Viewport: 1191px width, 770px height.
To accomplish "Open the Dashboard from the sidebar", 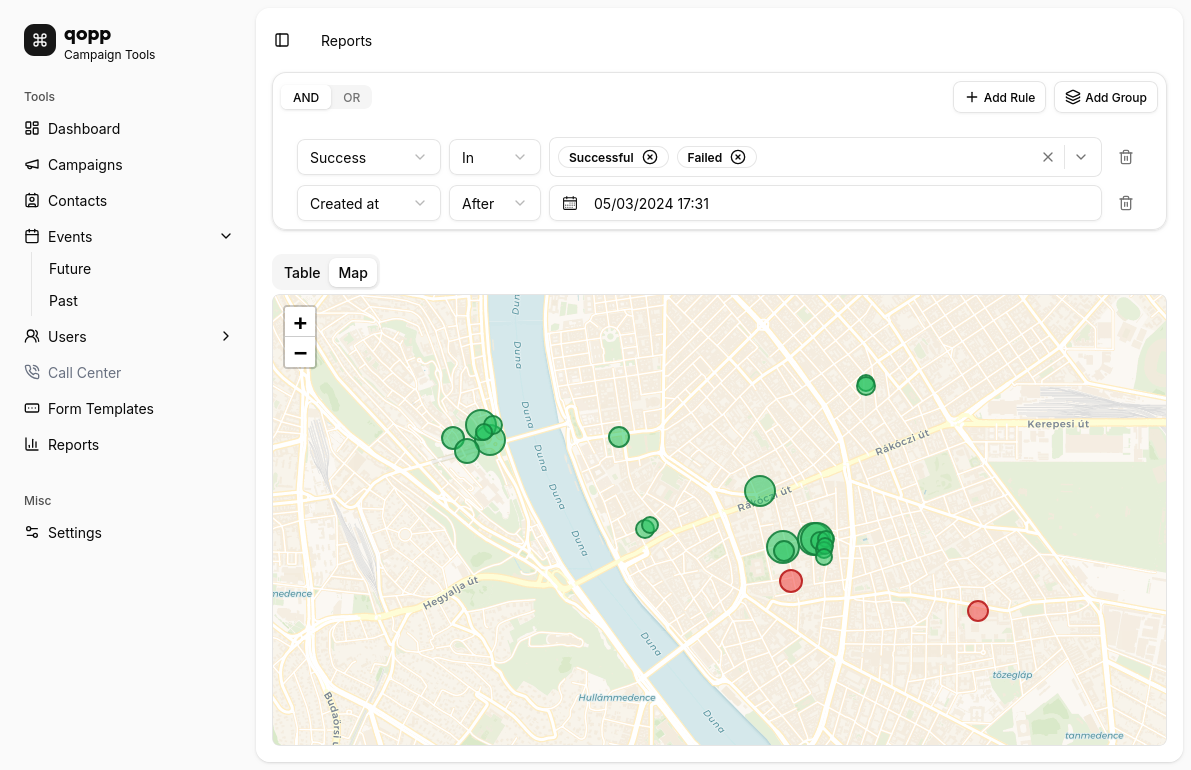I will pyautogui.click(x=84, y=128).
